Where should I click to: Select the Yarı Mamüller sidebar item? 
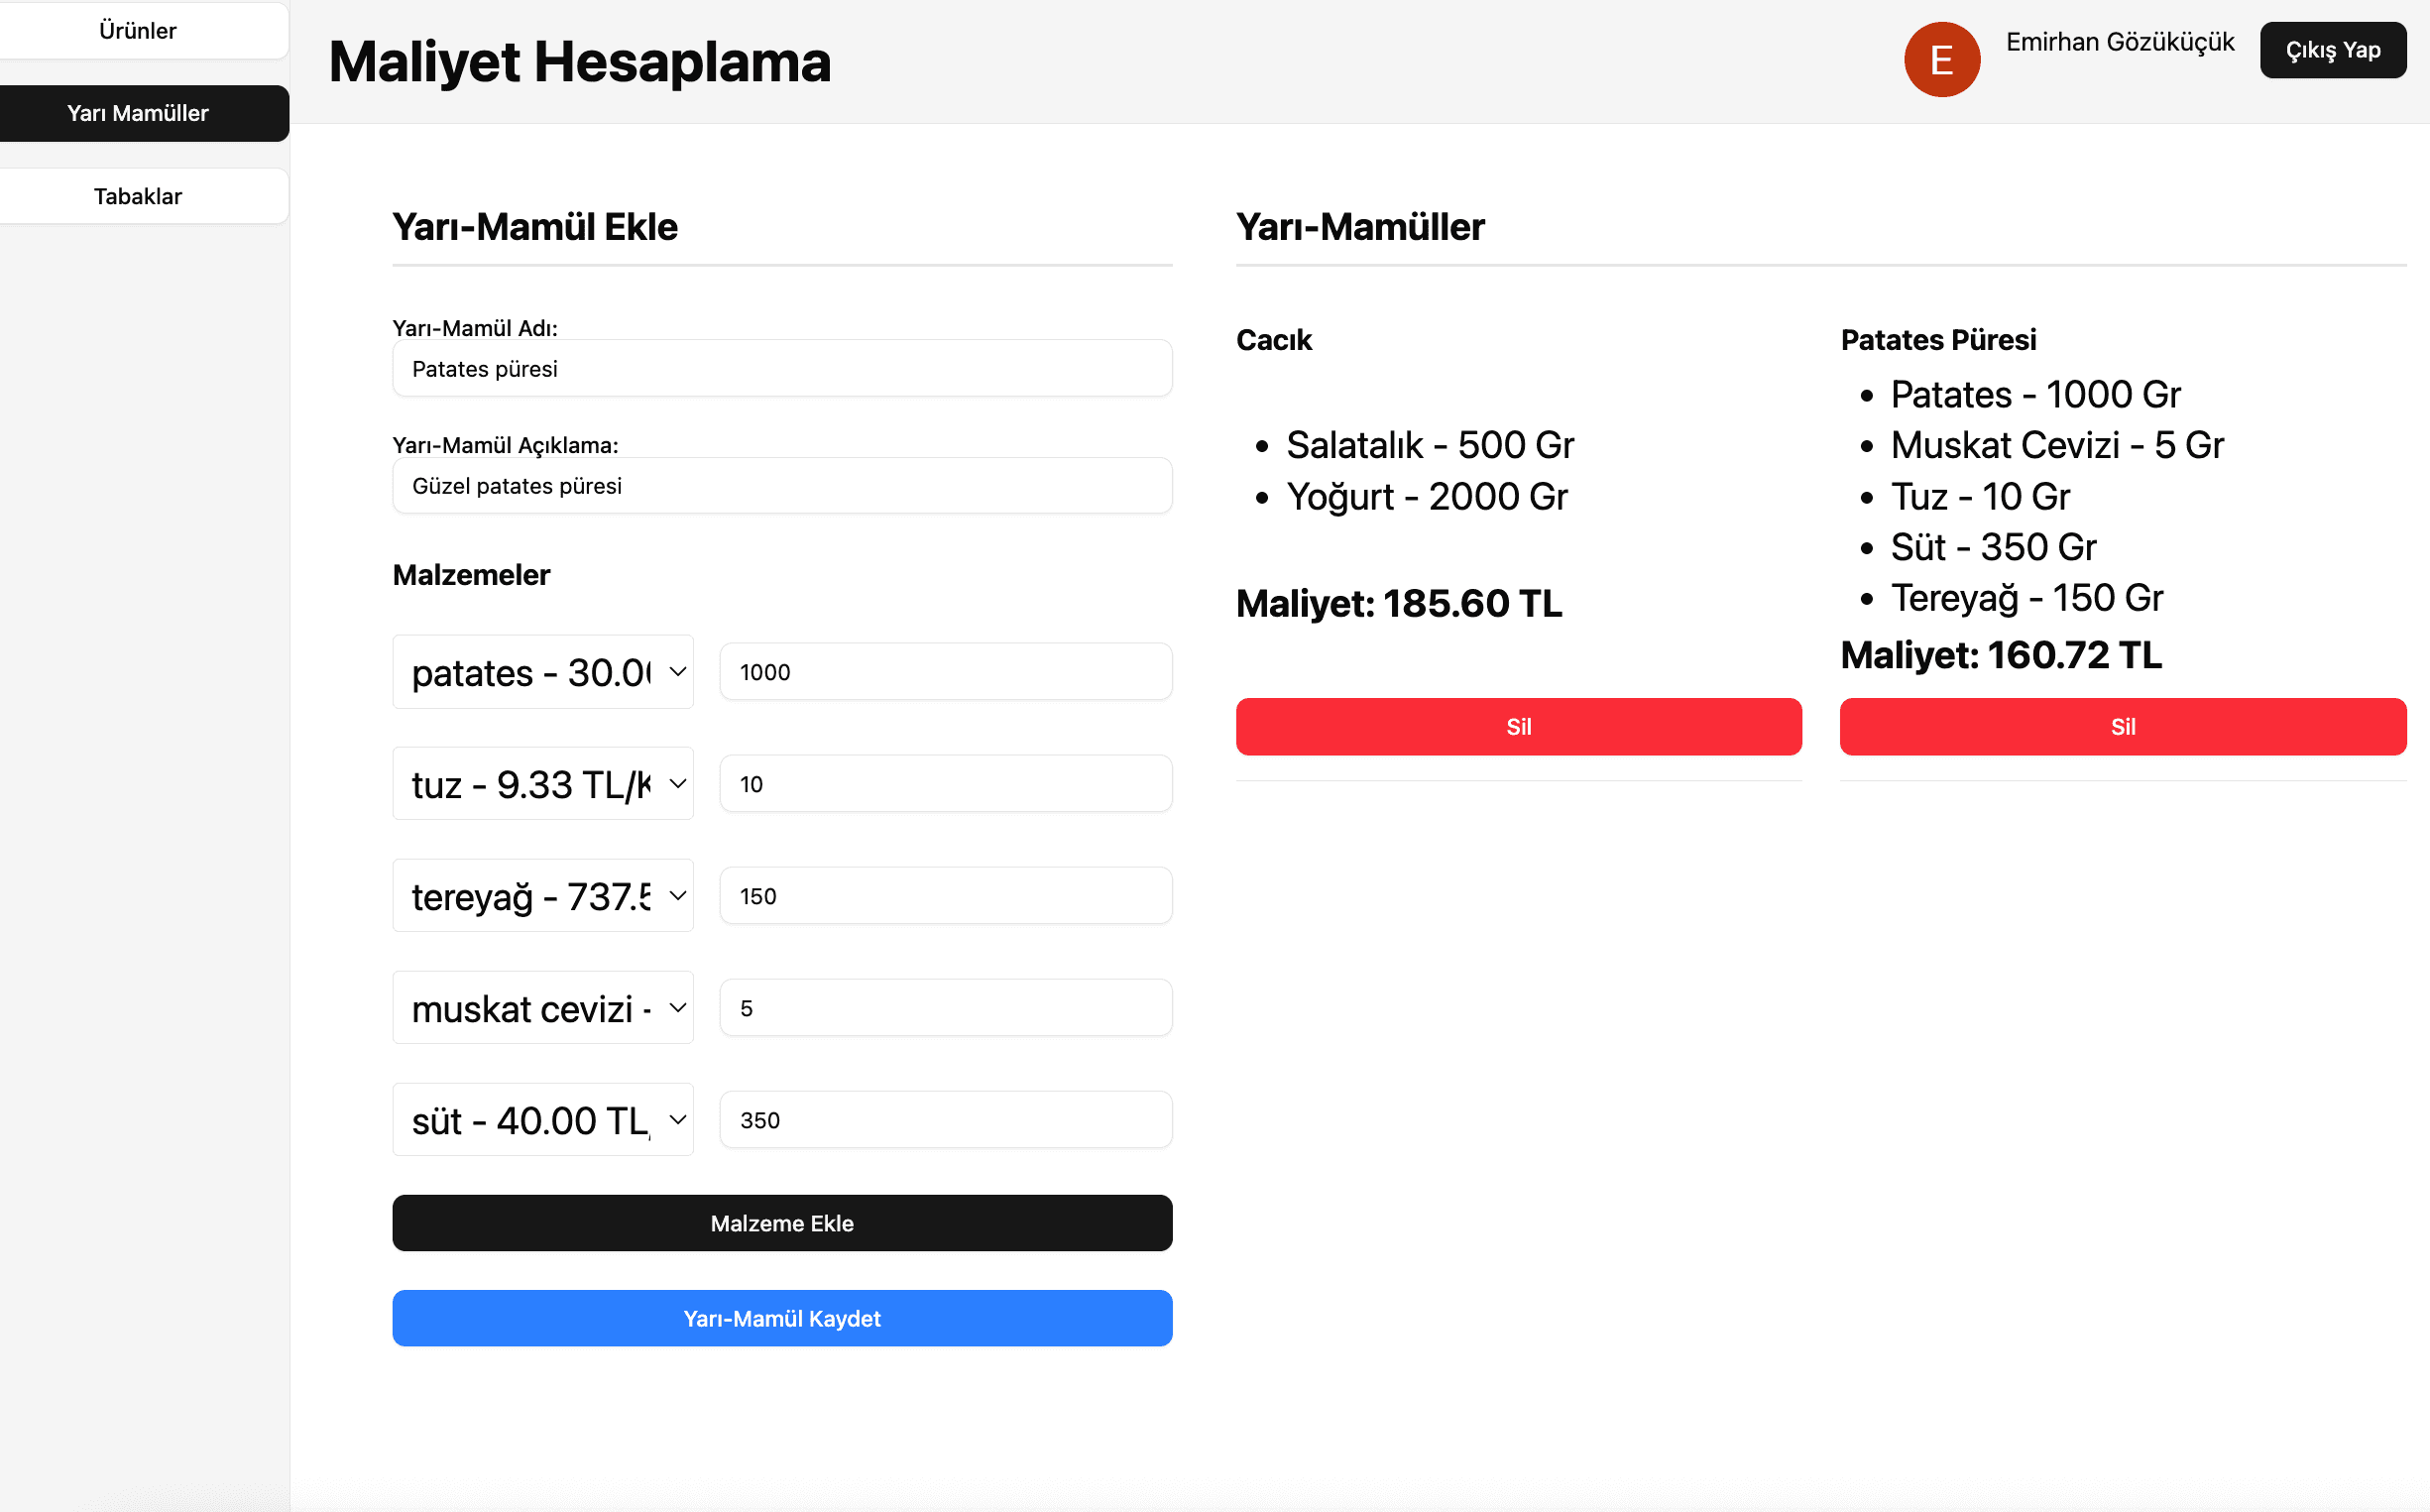pos(138,113)
